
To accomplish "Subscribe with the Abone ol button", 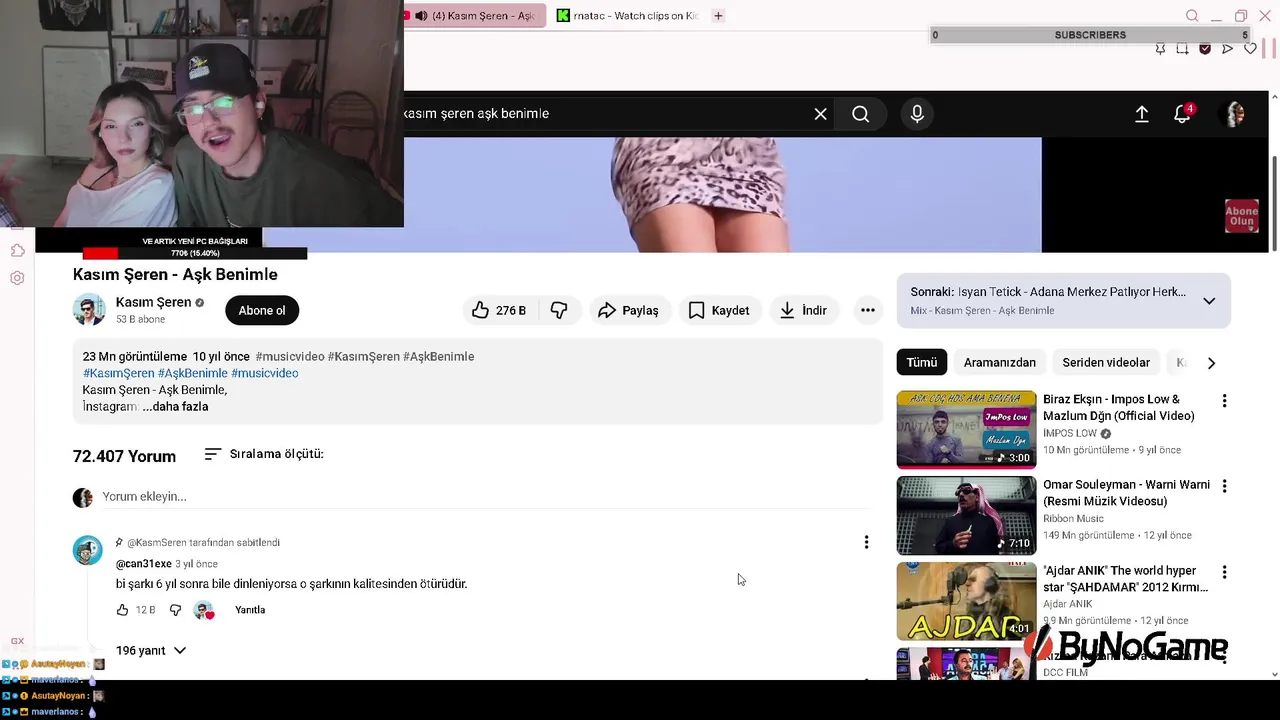I will [262, 310].
